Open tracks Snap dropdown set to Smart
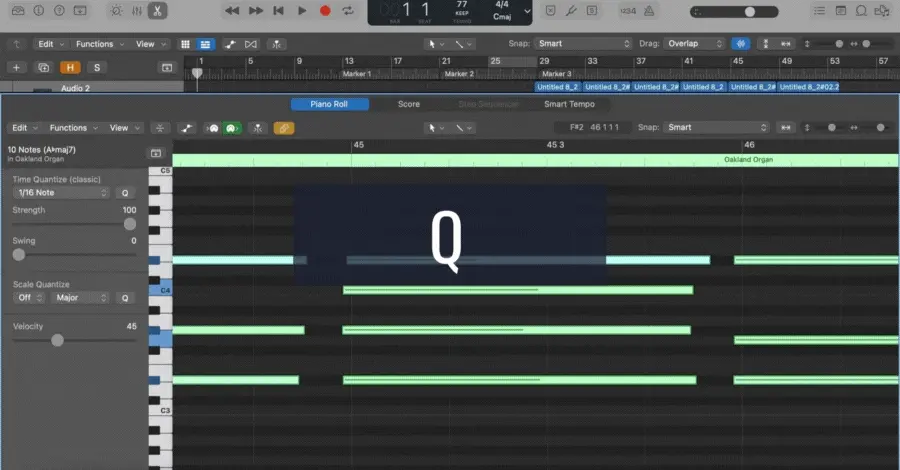 583,44
